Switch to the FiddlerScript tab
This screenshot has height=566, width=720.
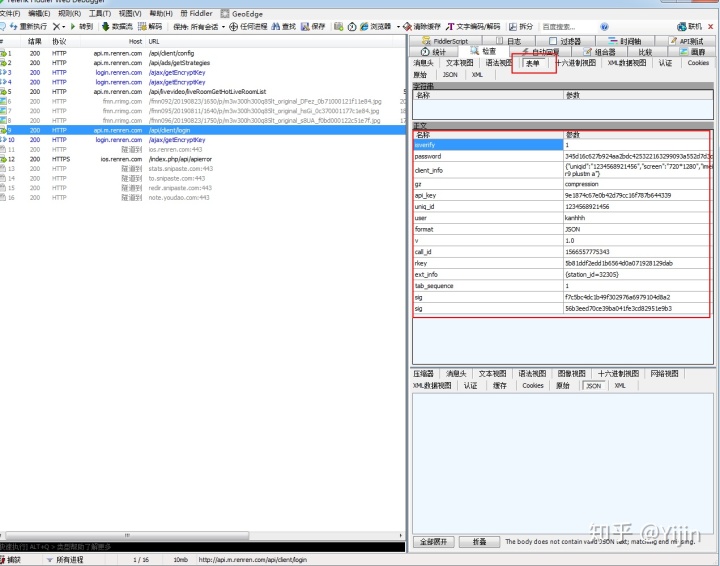445,41
